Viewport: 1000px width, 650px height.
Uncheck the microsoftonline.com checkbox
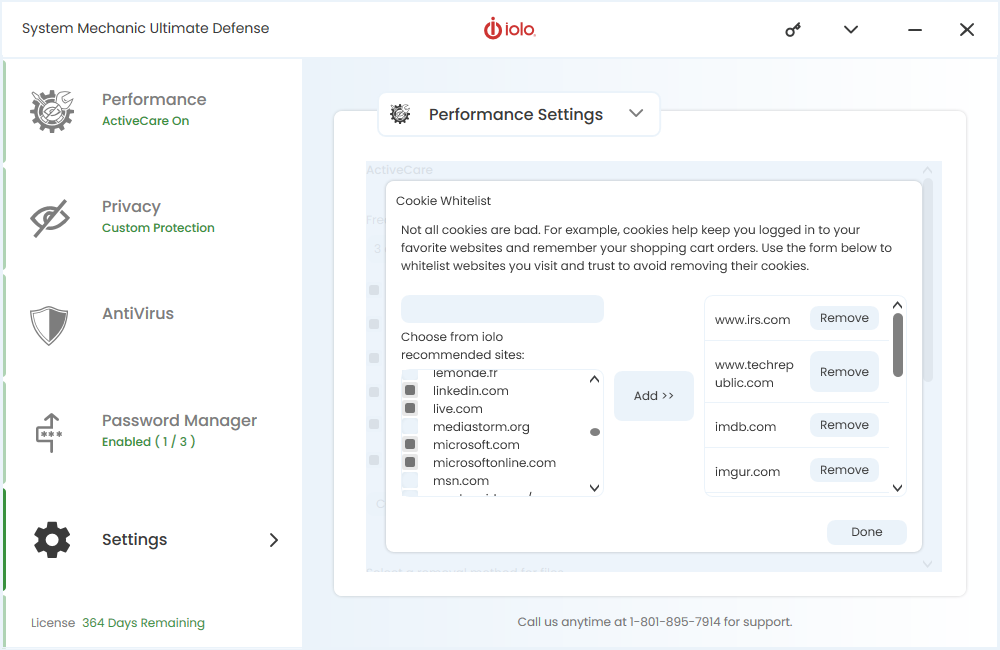(410, 462)
